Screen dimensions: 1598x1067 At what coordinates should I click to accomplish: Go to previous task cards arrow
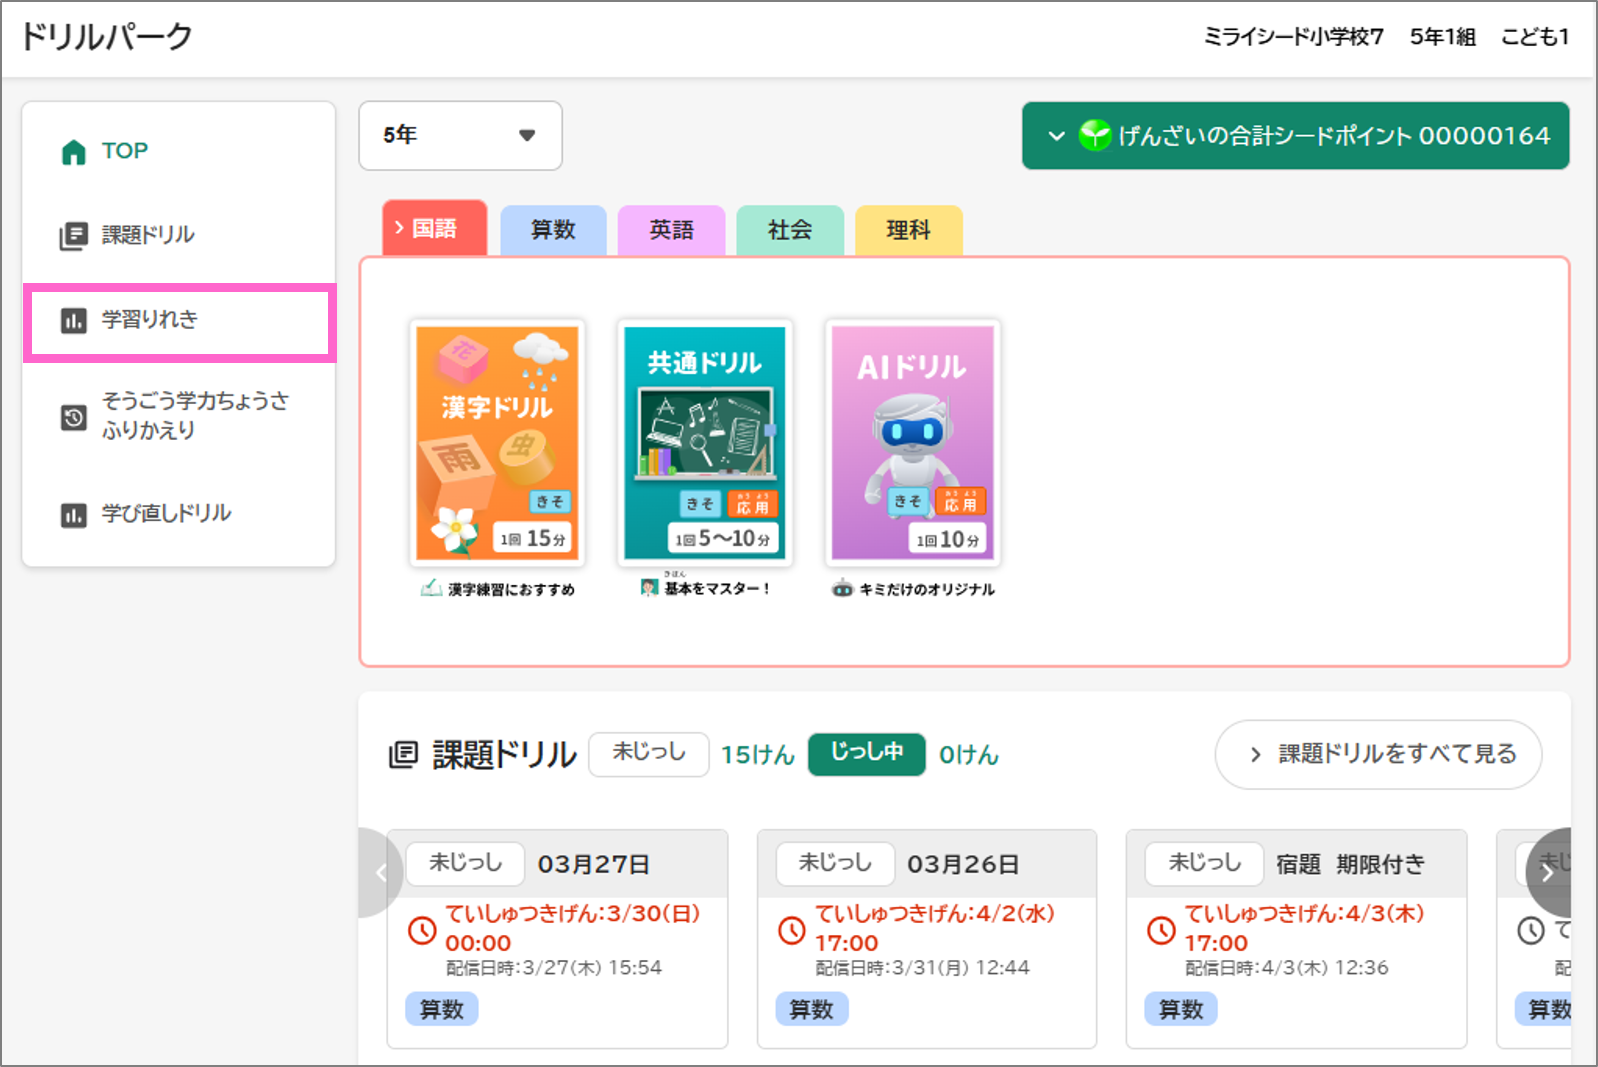pyautogui.click(x=381, y=872)
